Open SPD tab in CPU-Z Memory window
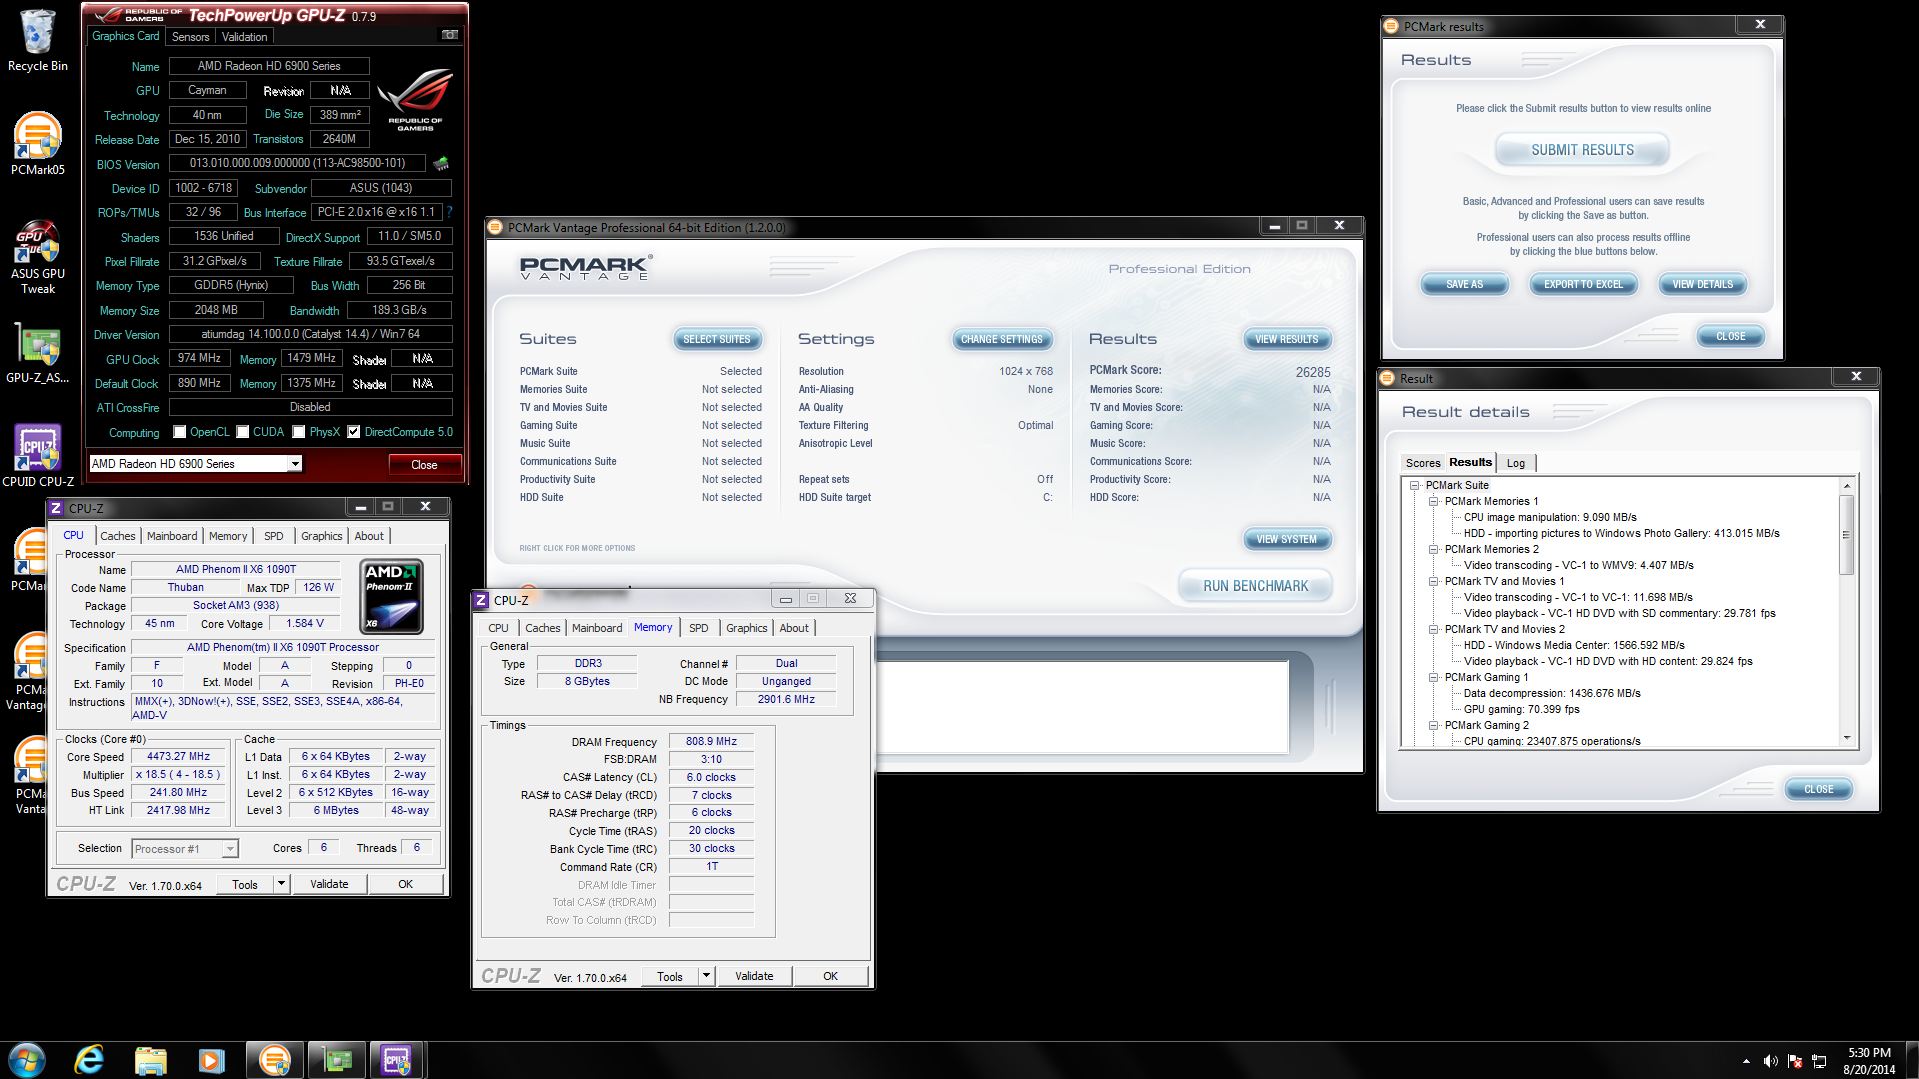The height and width of the screenshot is (1079, 1919). point(699,628)
